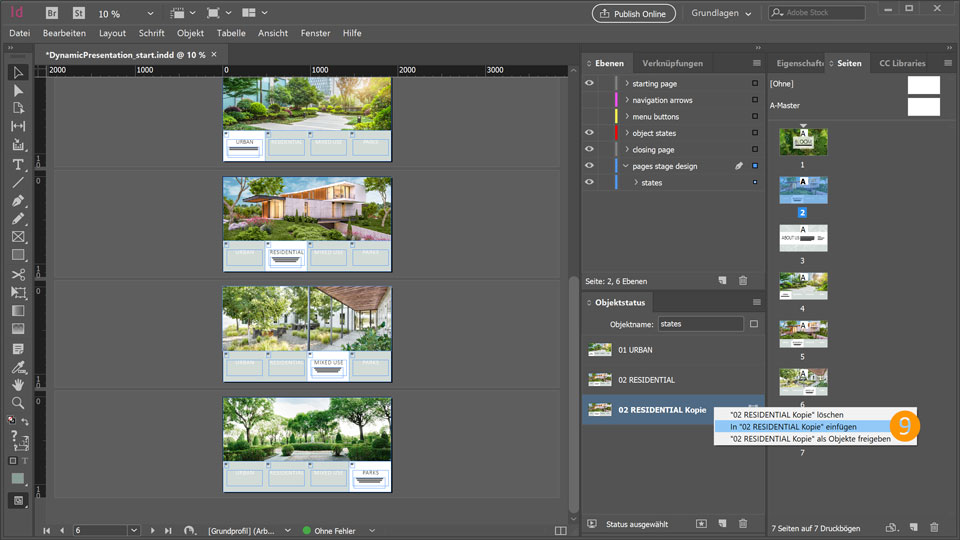Image resolution: width=960 pixels, height=540 pixels.
Task: Delete object state with trash icon
Action: [x=743, y=523]
